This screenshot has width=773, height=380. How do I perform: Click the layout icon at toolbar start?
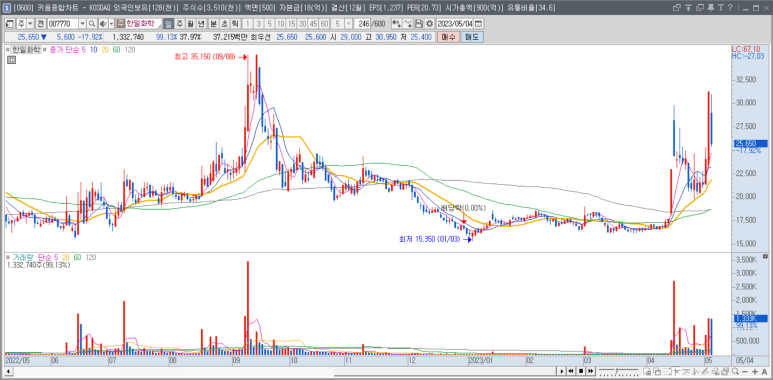pyautogui.click(x=9, y=24)
